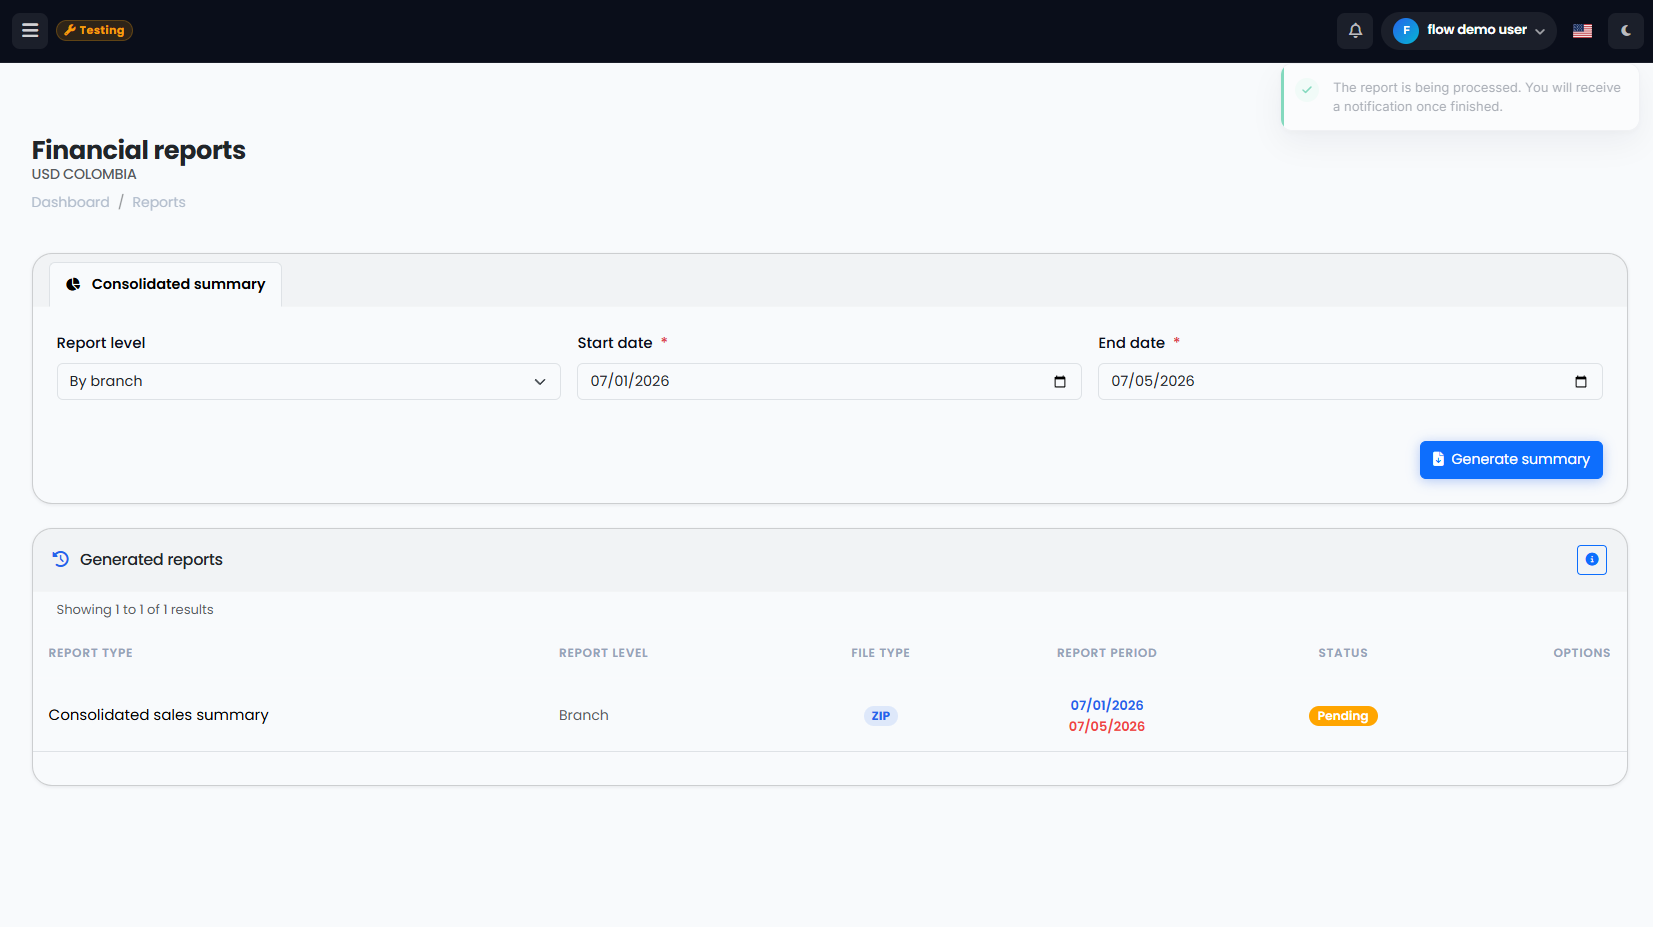Select the Consolidated summary tab

click(x=165, y=284)
